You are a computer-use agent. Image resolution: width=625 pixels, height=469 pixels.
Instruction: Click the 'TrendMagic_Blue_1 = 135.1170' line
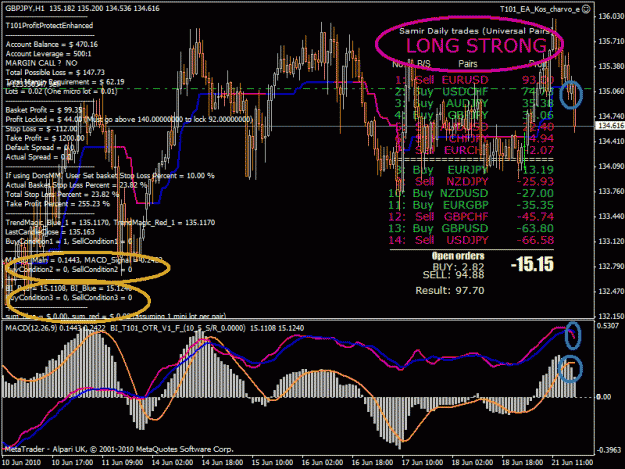[x=110, y=222]
